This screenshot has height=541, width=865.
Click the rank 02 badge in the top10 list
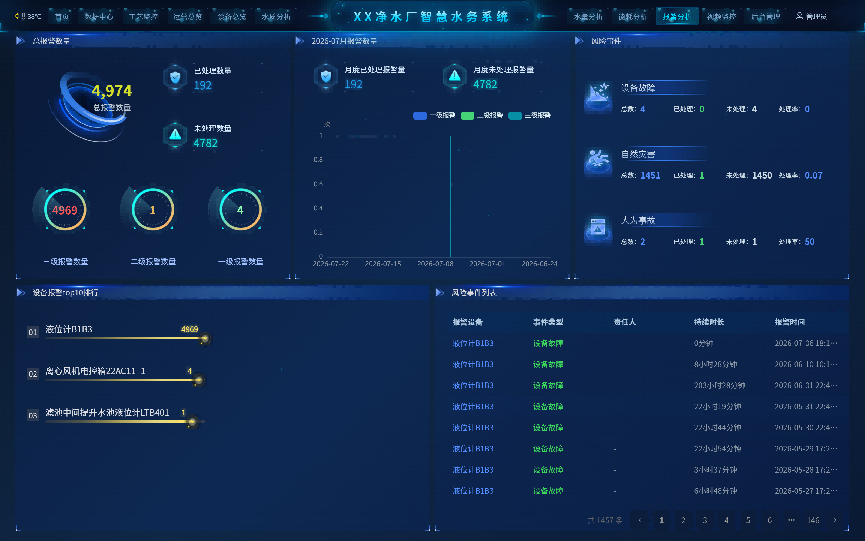[33, 374]
